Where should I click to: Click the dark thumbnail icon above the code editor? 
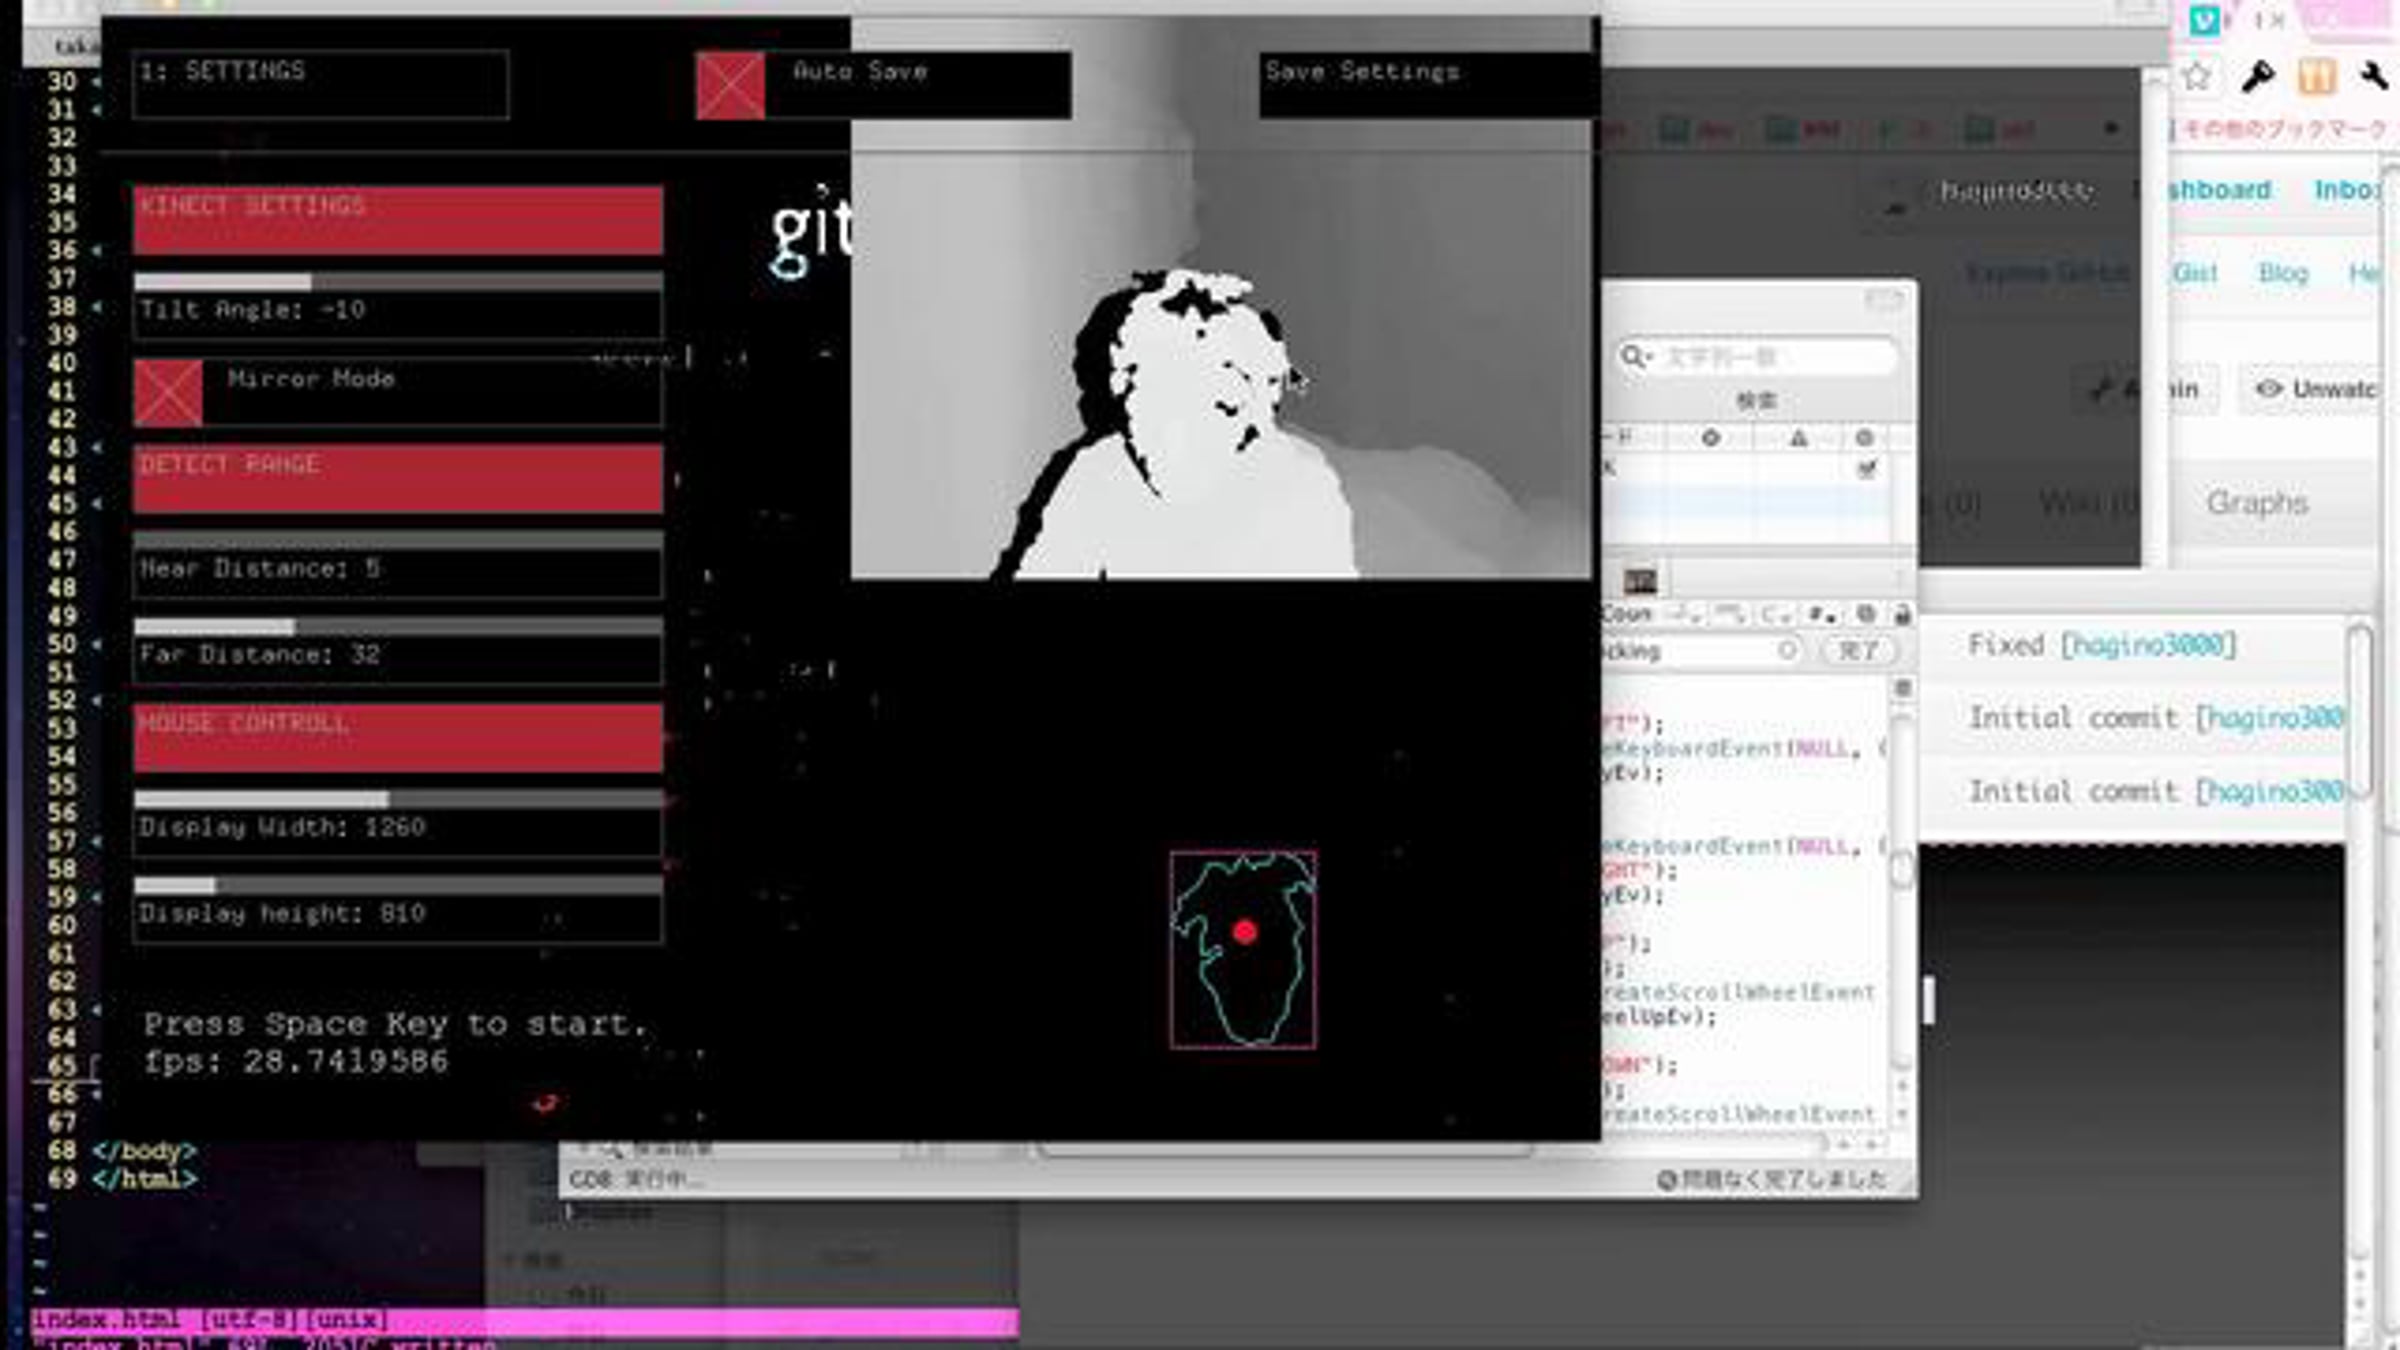(1640, 580)
